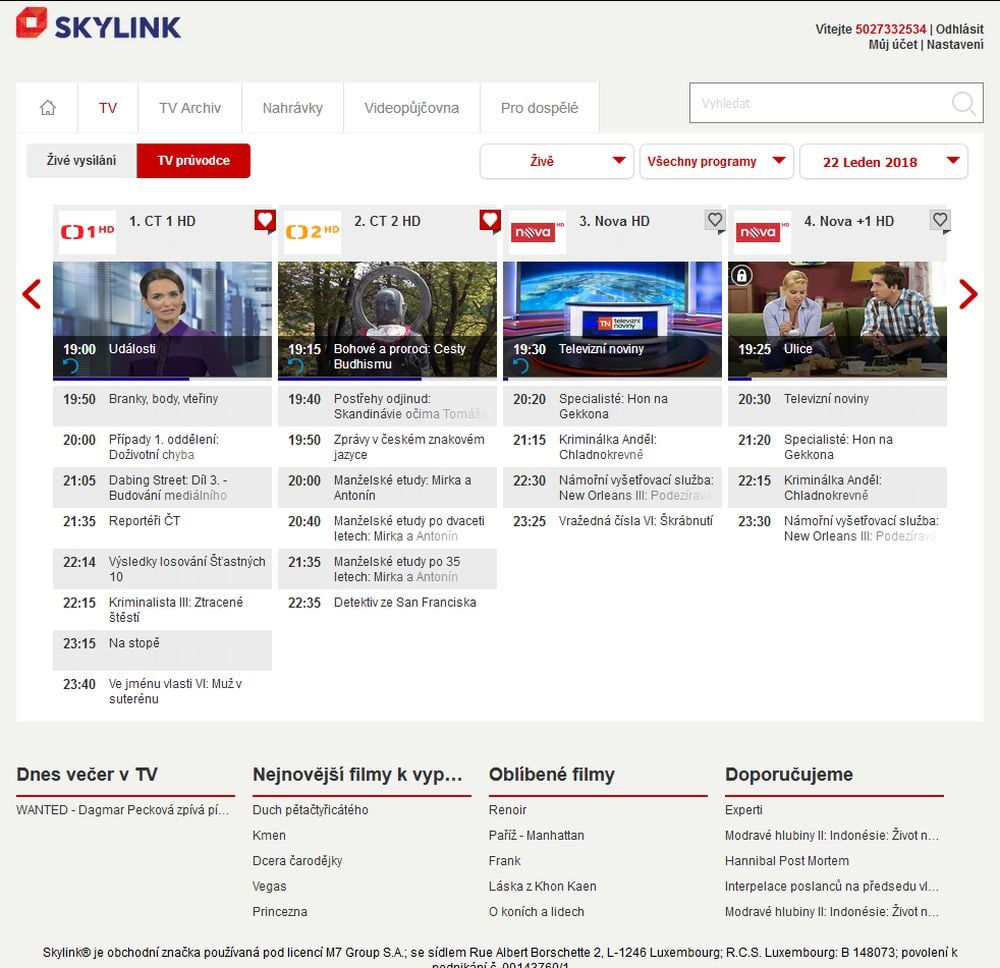Click the CT 2 HD channel logo

click(312, 231)
